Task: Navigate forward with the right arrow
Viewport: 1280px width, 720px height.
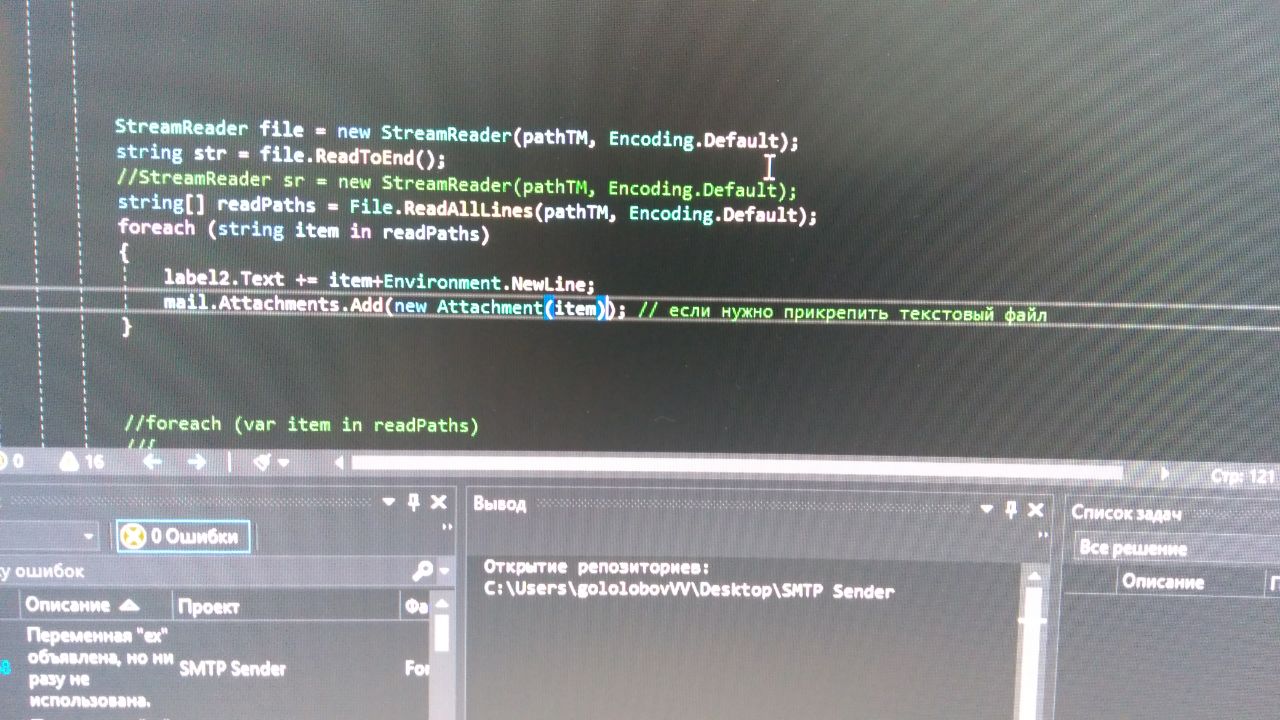Action: (x=197, y=462)
